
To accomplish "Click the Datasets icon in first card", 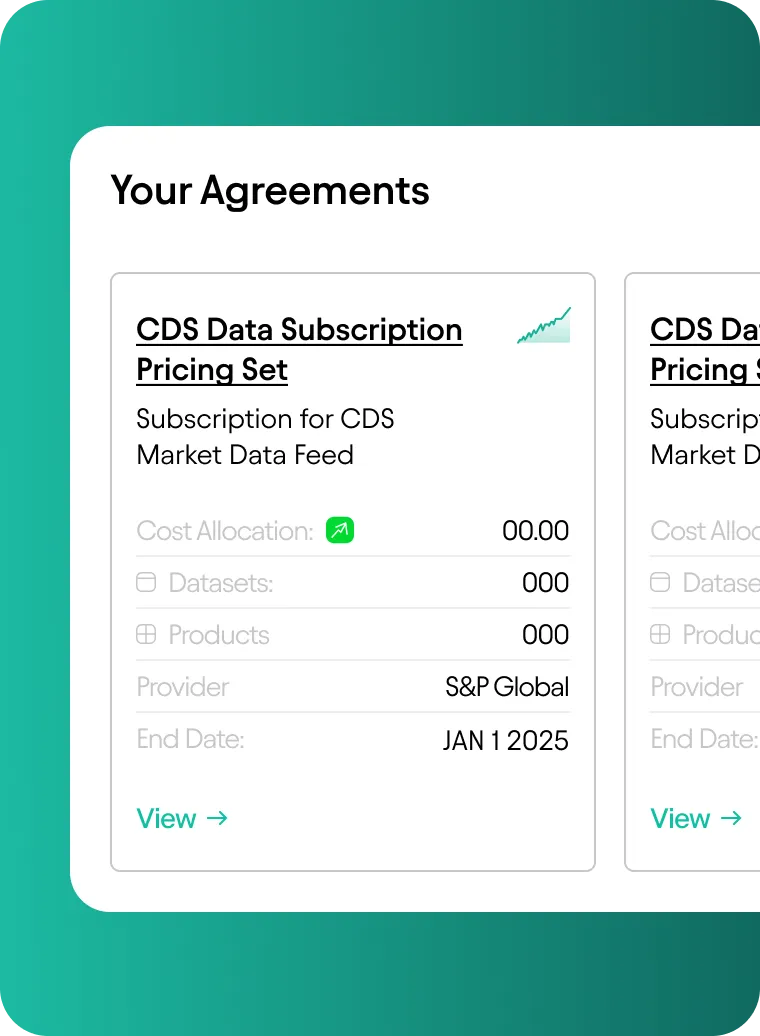I will click(x=146, y=582).
